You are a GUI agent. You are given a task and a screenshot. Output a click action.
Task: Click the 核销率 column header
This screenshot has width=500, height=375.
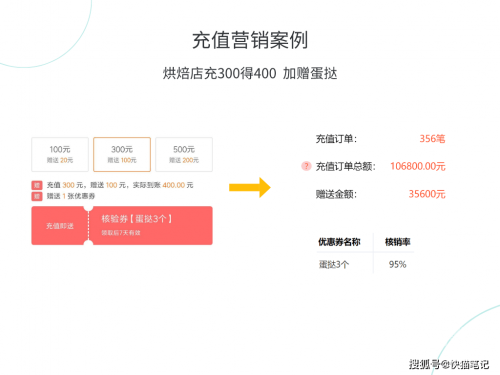pyautogui.click(x=398, y=242)
